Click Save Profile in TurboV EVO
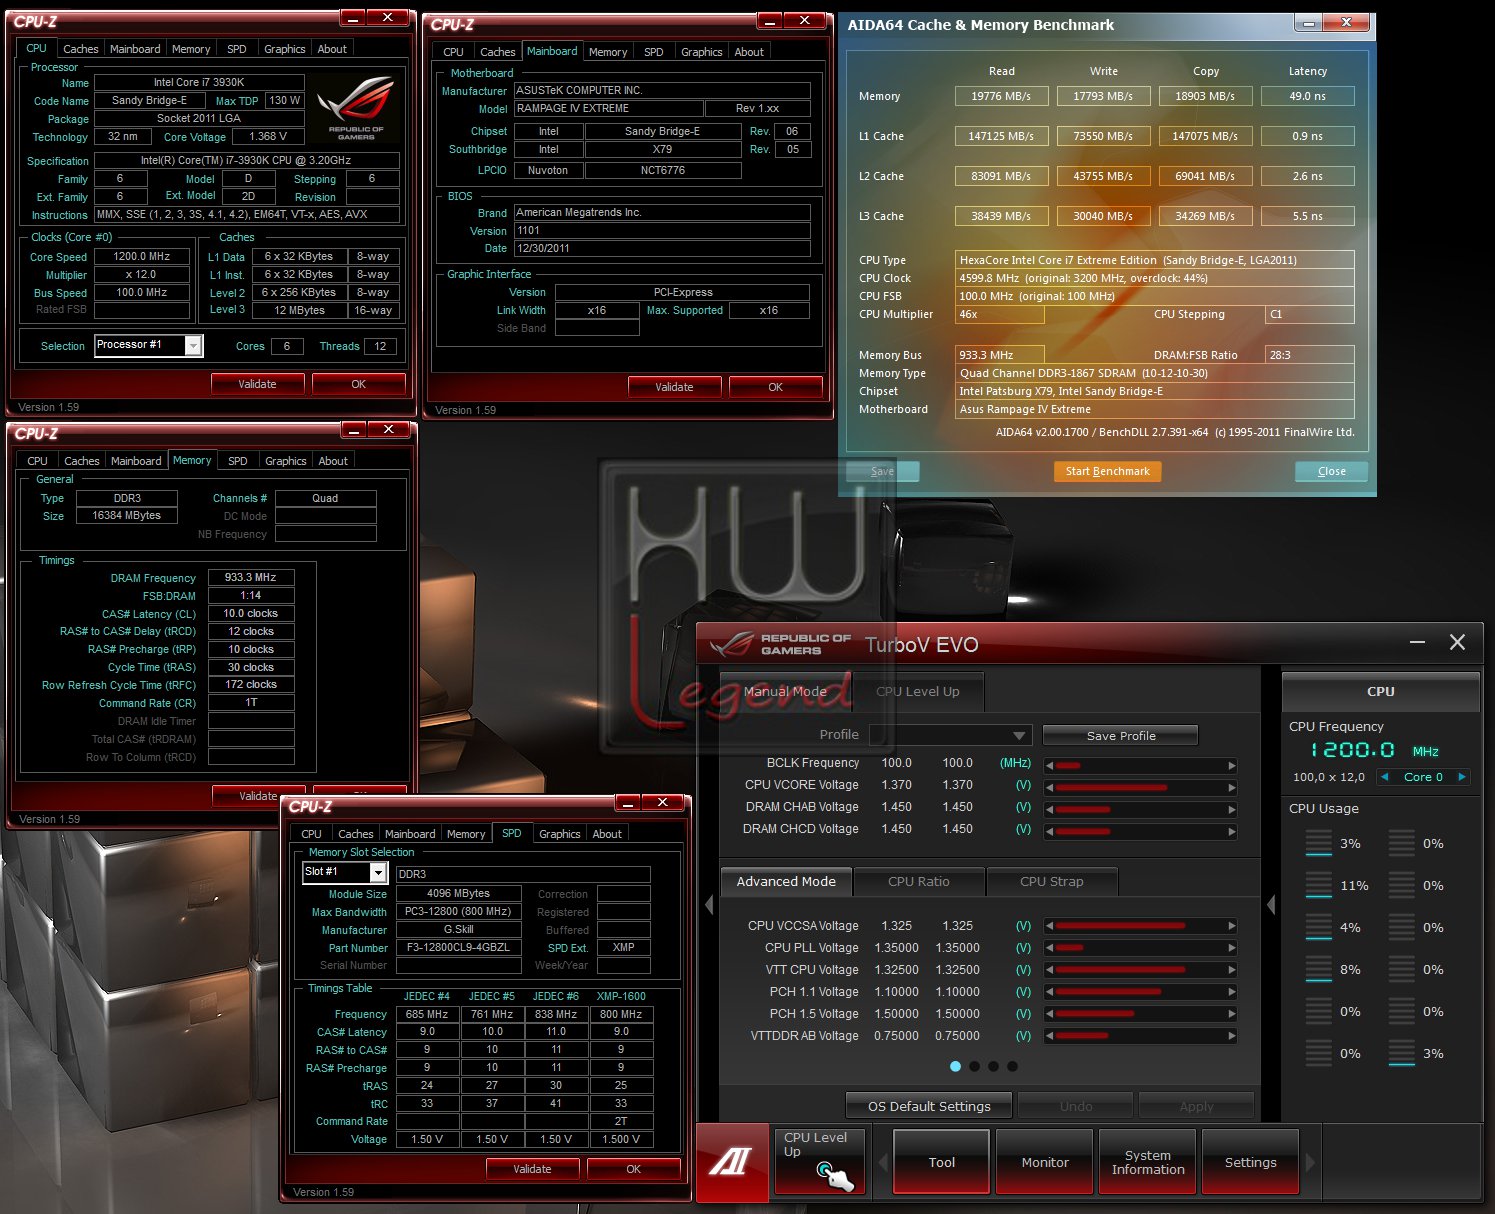1495x1214 pixels. coord(1120,735)
